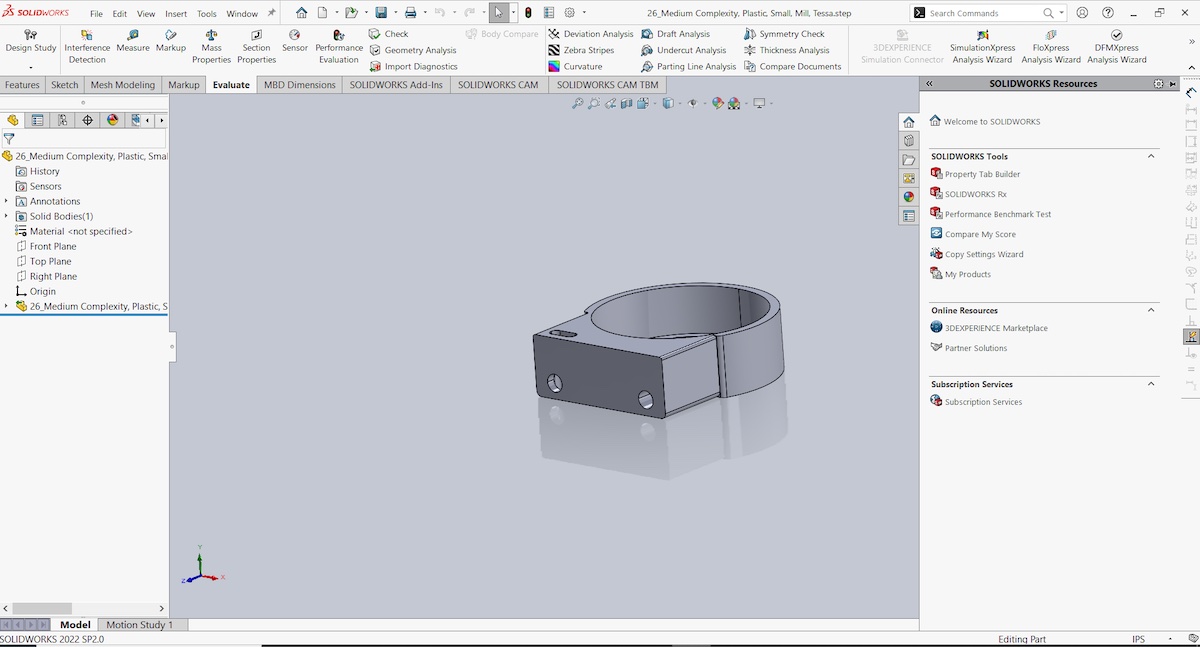1200x647 pixels.
Task: Switch to the DisplayManager tab icon
Action: click(112, 120)
